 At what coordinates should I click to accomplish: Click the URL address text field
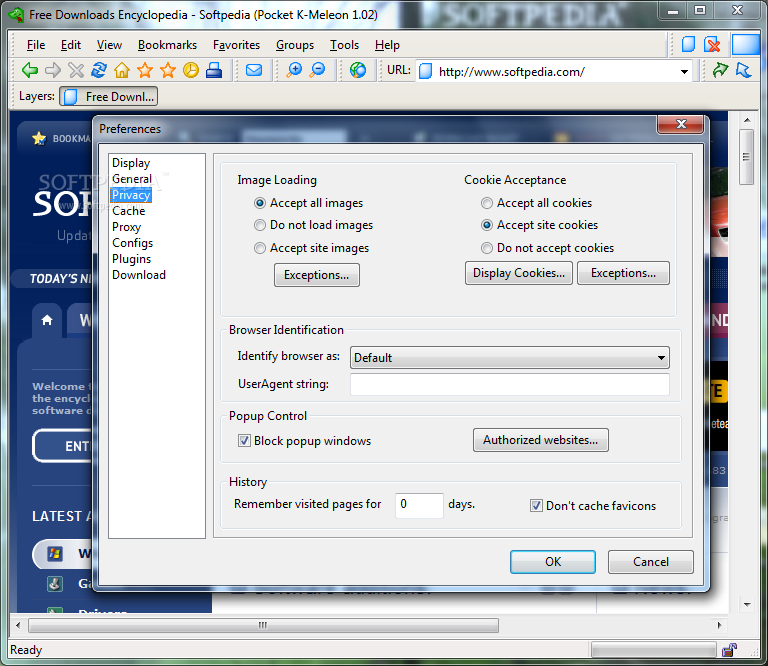click(553, 71)
